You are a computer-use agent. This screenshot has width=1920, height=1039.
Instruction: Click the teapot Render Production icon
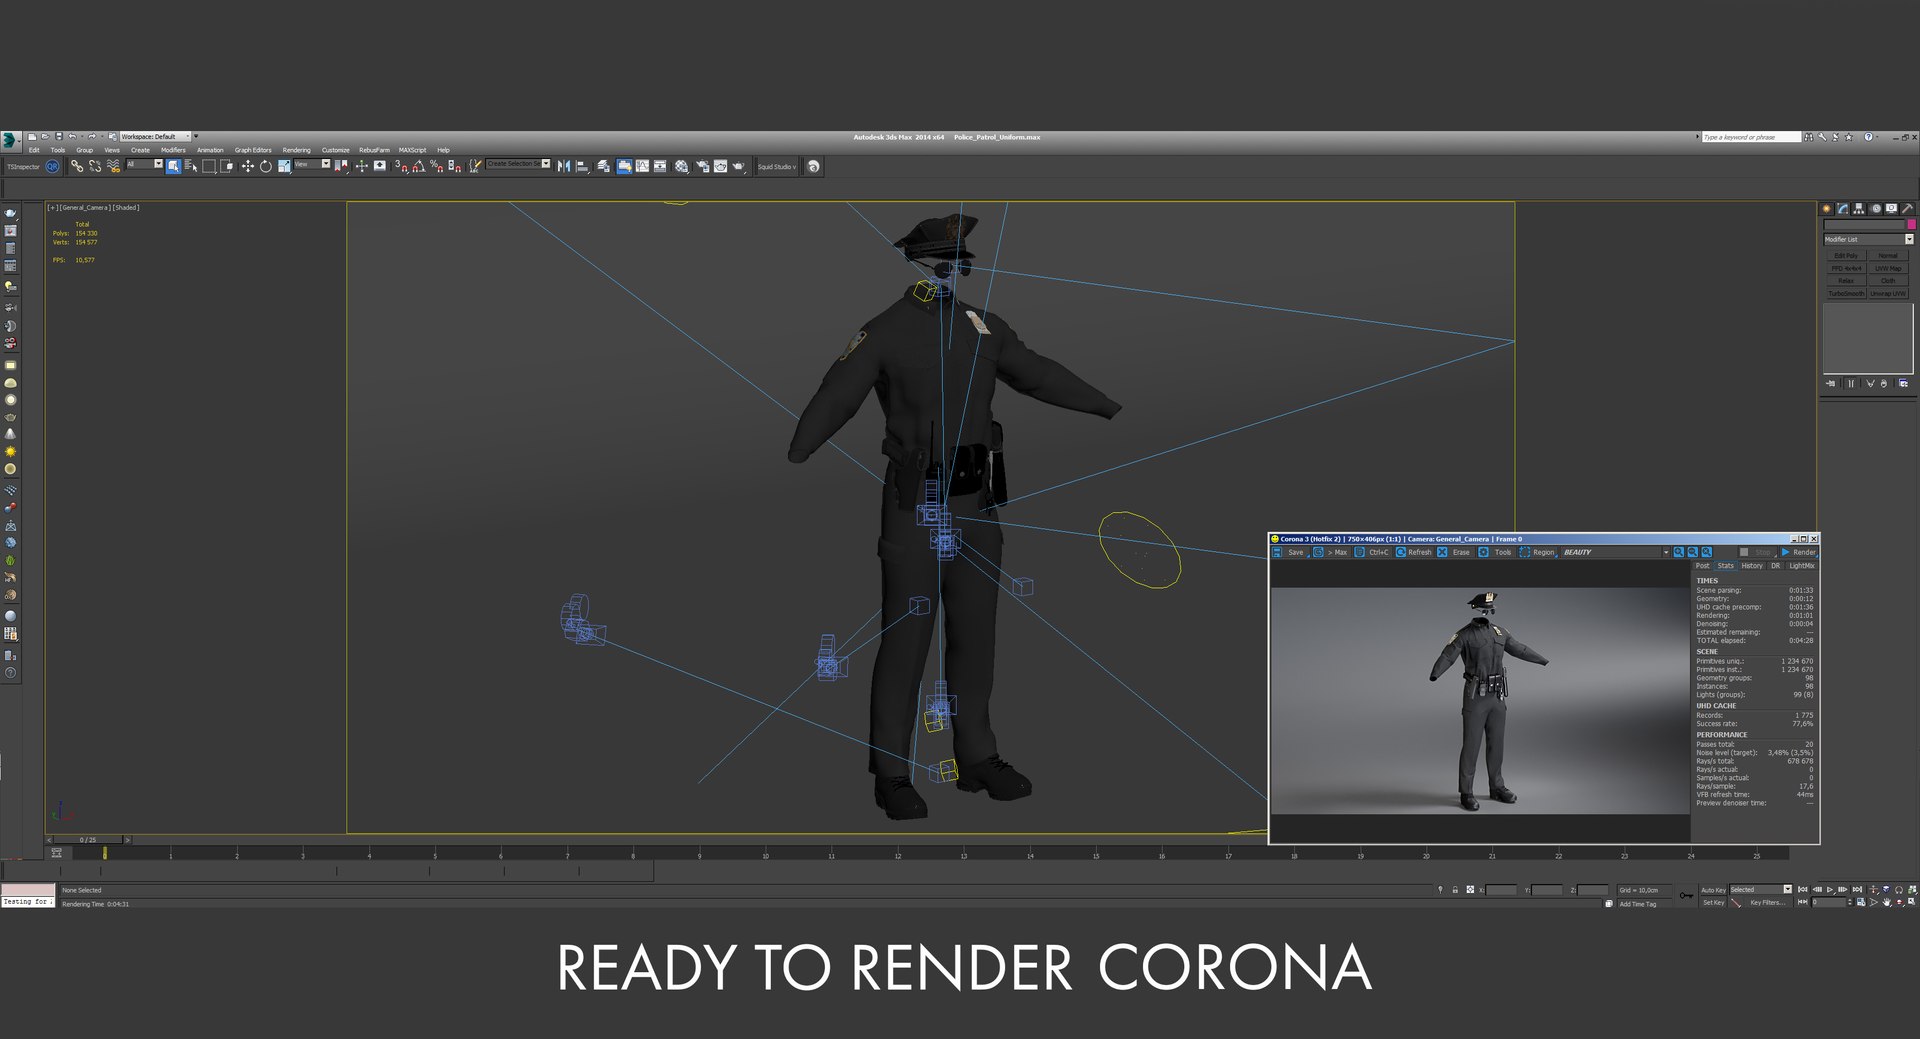pyautogui.click(x=739, y=166)
